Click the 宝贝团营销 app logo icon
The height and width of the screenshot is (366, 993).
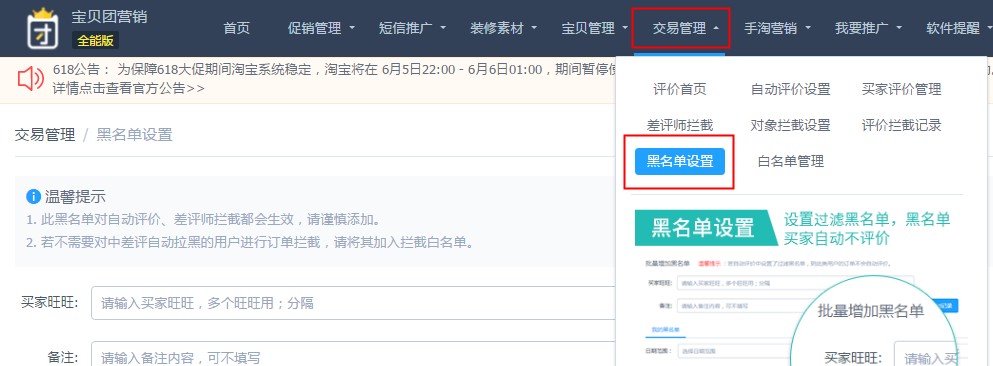click(43, 29)
